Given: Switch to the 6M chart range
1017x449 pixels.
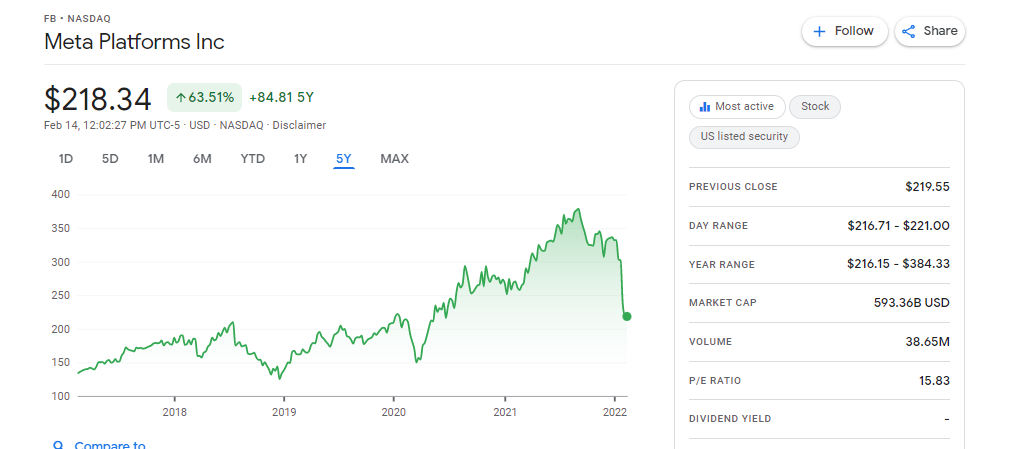Looking at the screenshot, I should [202, 159].
